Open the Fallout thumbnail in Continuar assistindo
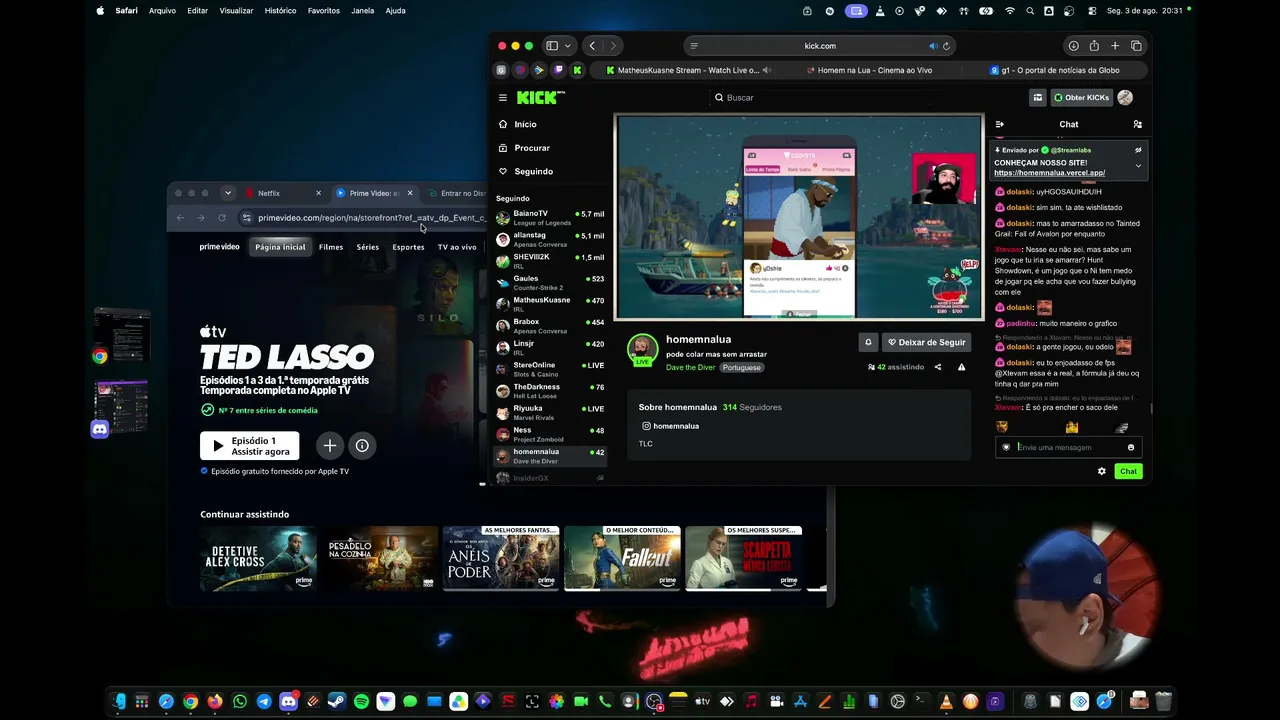Image resolution: width=1280 pixels, height=720 pixels. pos(622,559)
